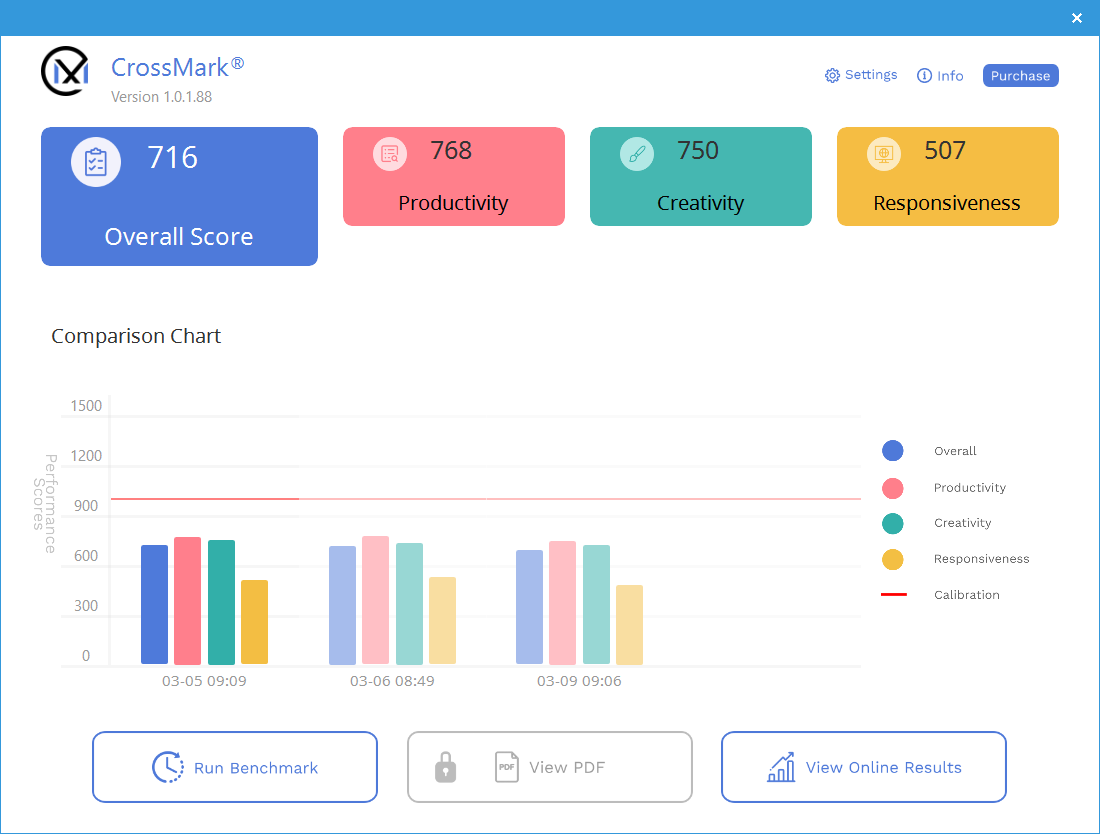Select the 03-09 09:06 blue Overall bar
The width and height of the screenshot is (1100, 834).
[x=530, y=607]
